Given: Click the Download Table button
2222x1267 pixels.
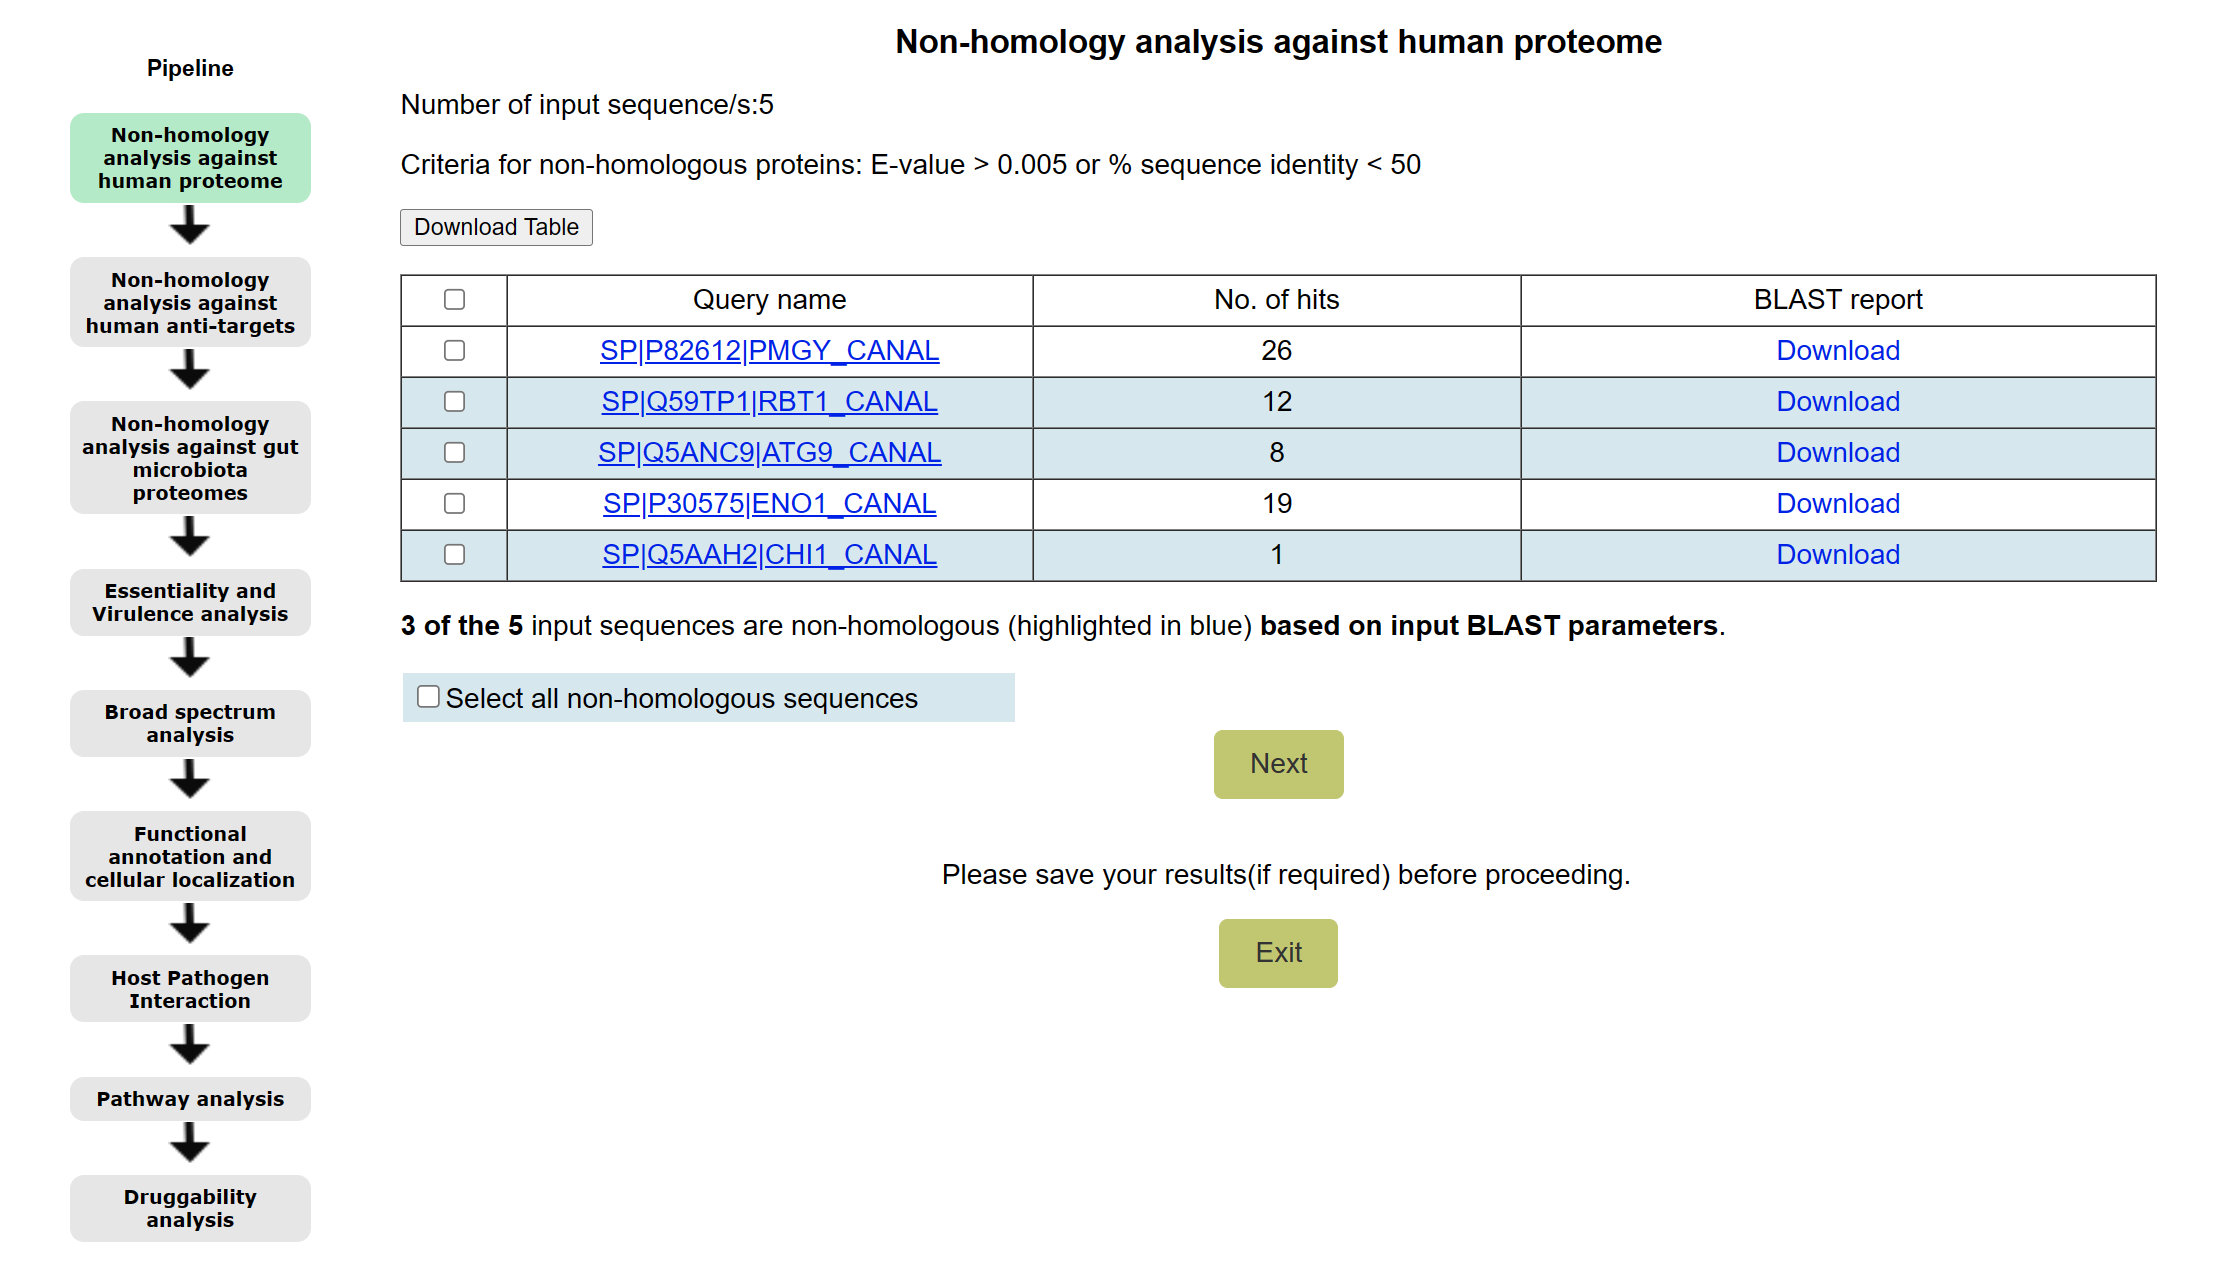Looking at the screenshot, I should point(496,227).
